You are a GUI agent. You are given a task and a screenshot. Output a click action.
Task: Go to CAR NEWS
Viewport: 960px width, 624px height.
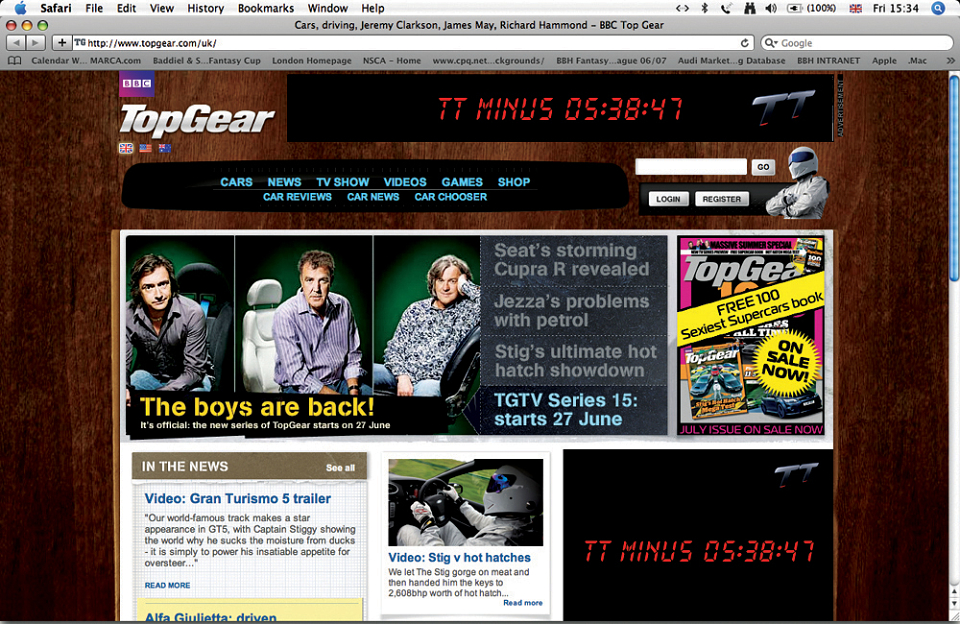point(373,197)
